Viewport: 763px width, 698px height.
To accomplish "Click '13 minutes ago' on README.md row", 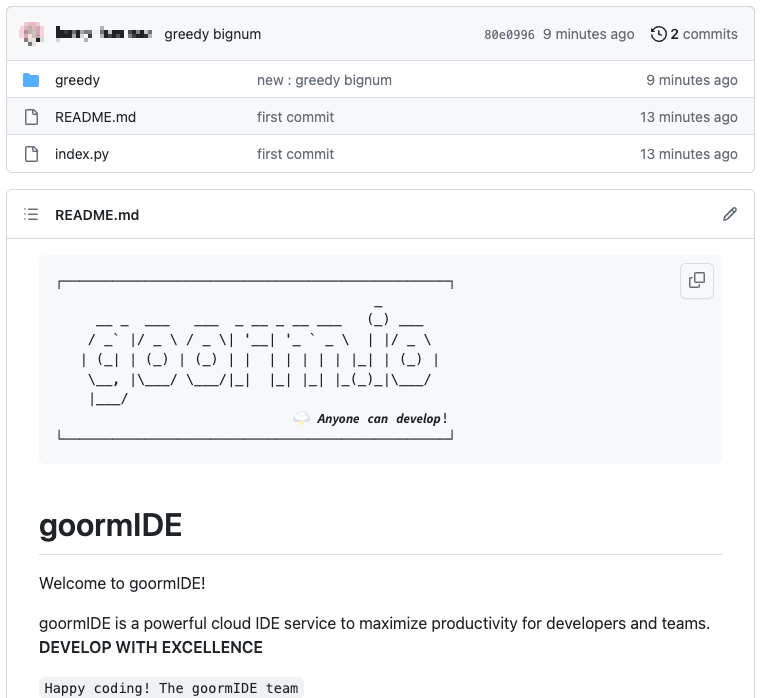I will pos(689,117).
